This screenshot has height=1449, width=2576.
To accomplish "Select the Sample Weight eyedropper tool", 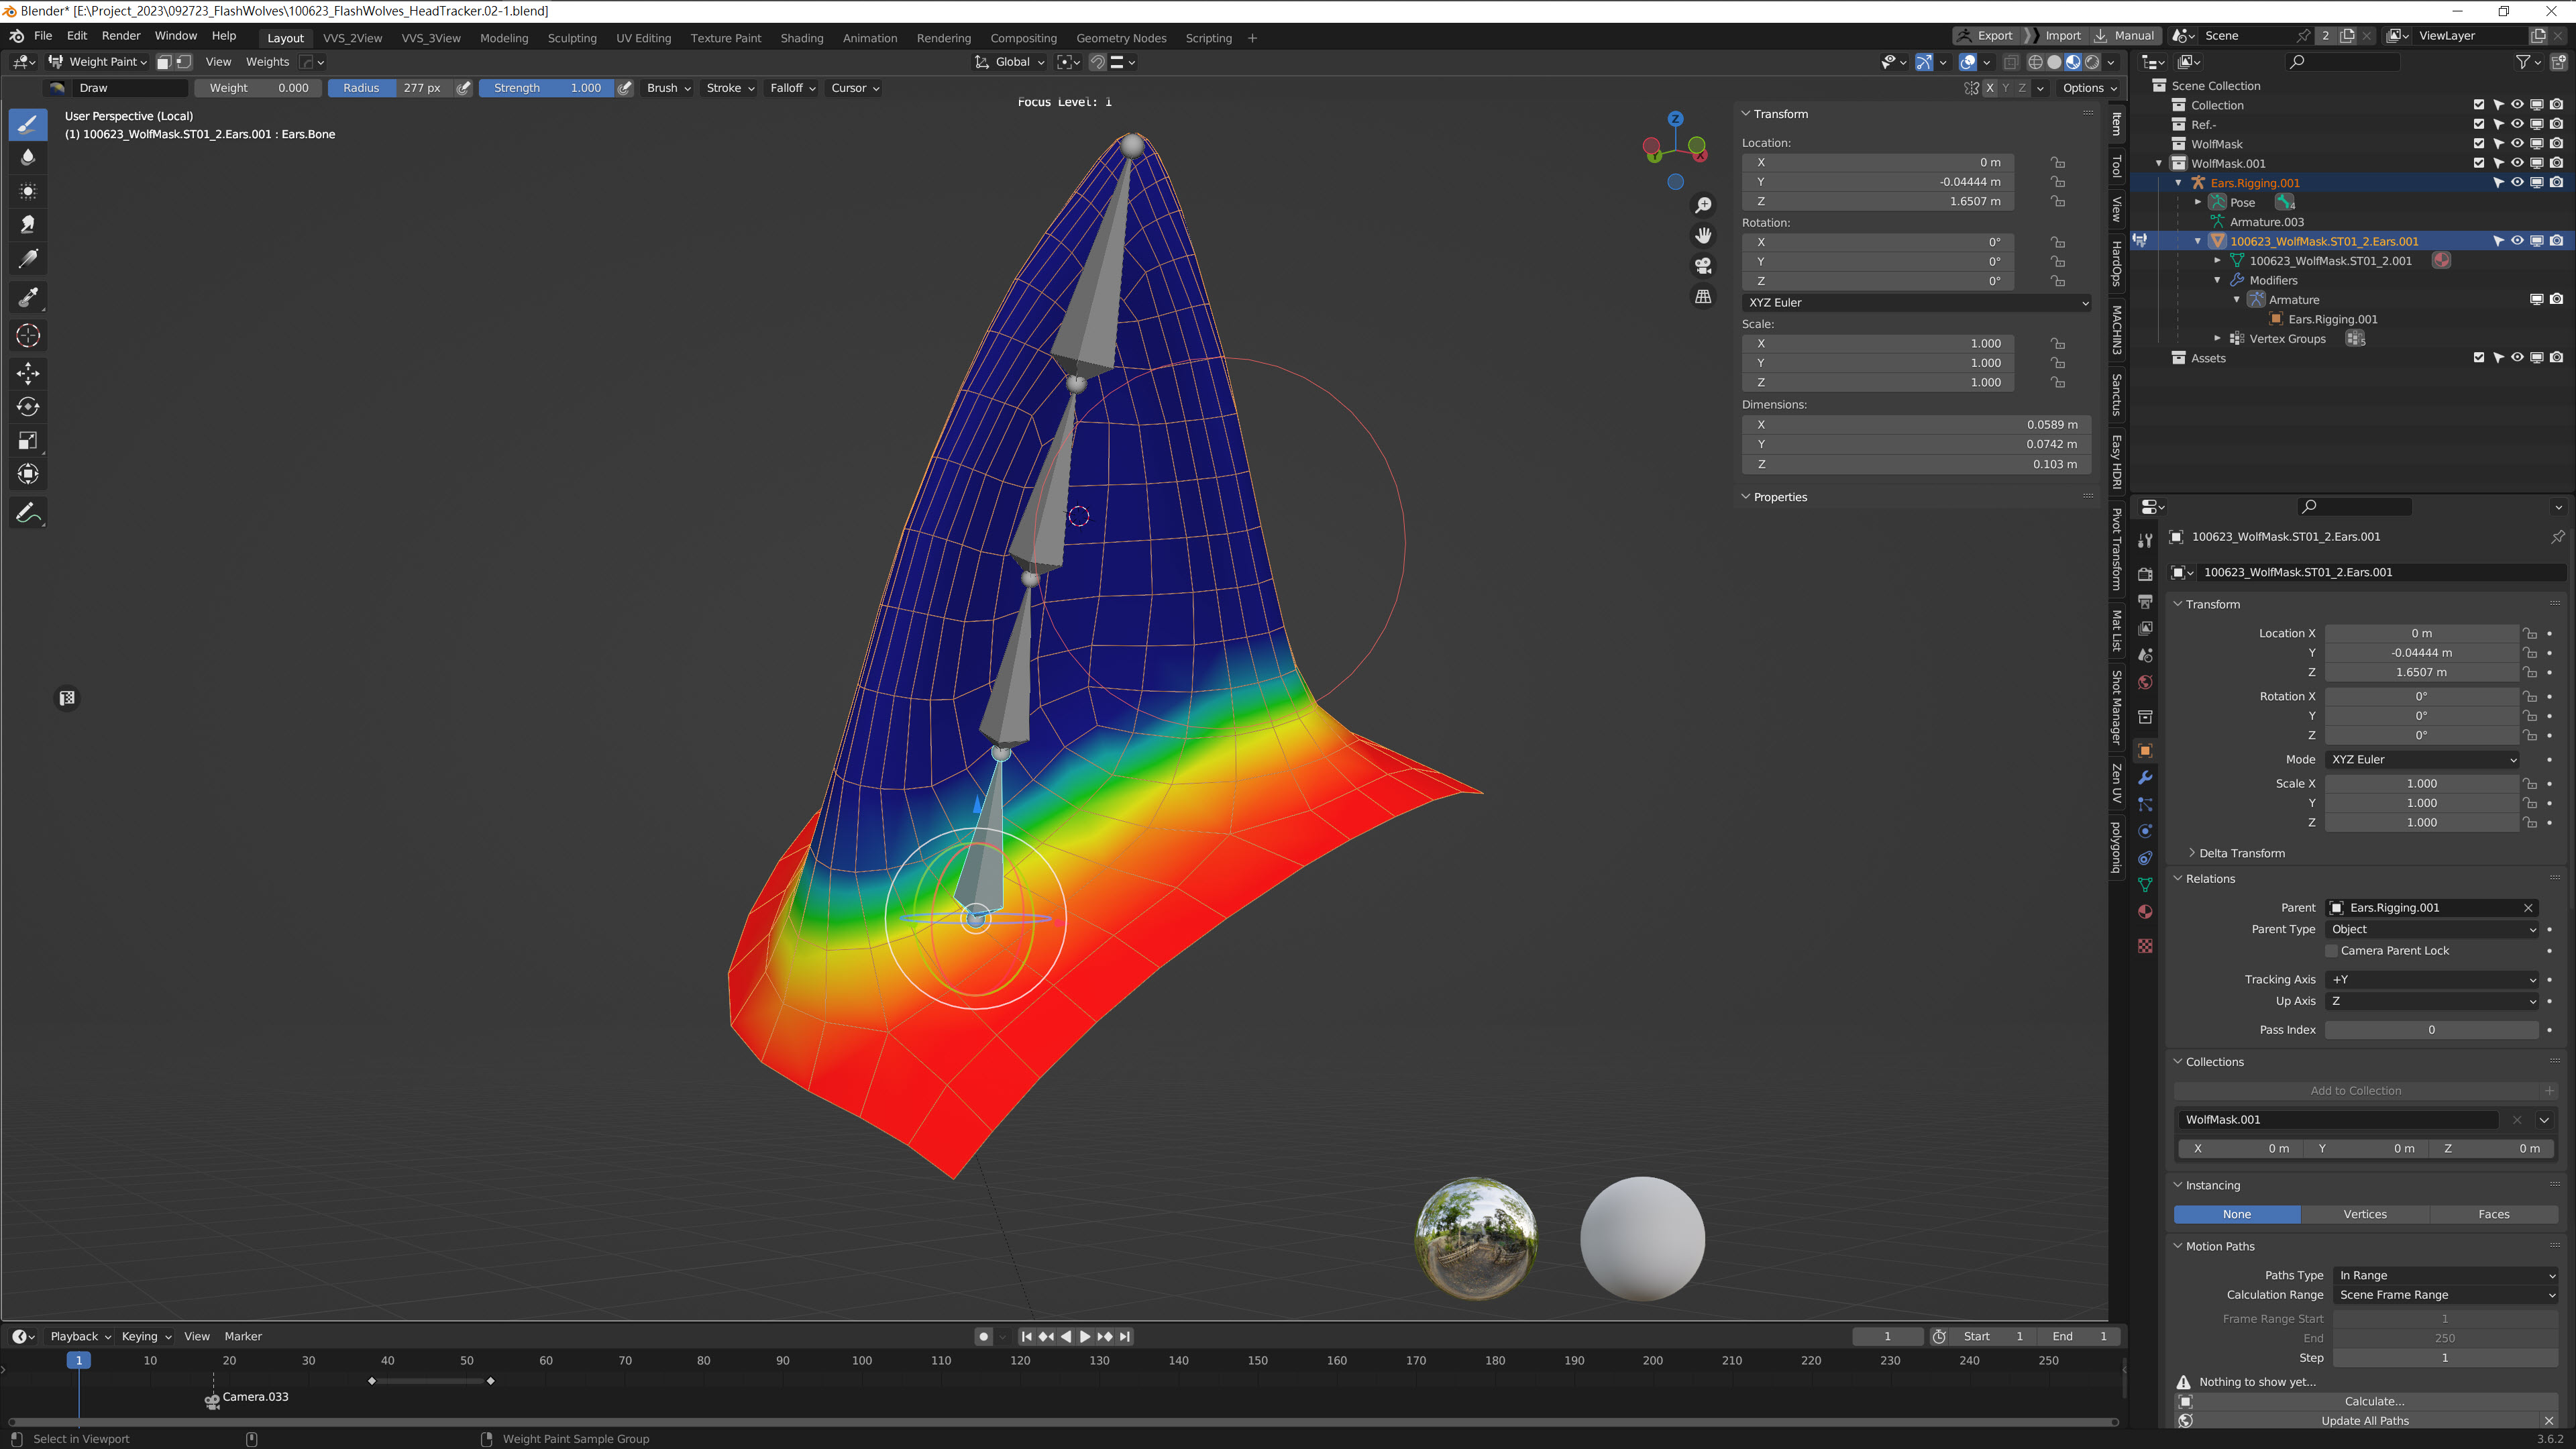I will click(28, 297).
